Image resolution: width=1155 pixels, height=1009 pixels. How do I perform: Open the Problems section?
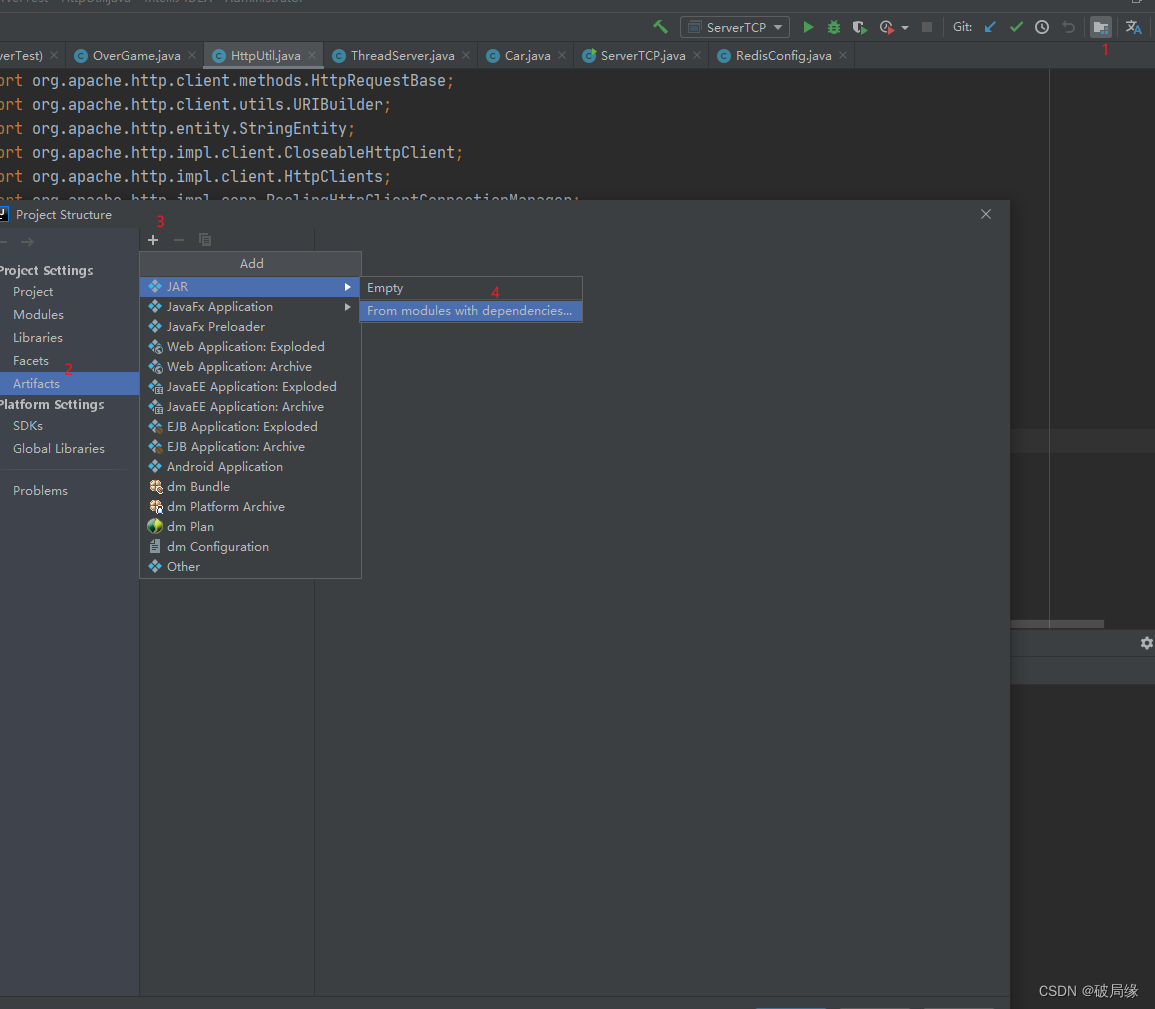[40, 491]
